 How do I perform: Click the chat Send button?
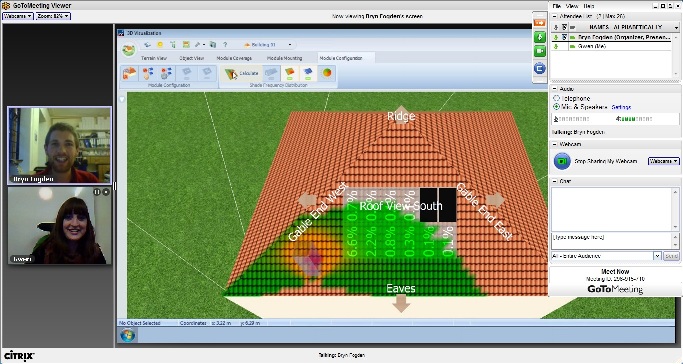[671, 256]
